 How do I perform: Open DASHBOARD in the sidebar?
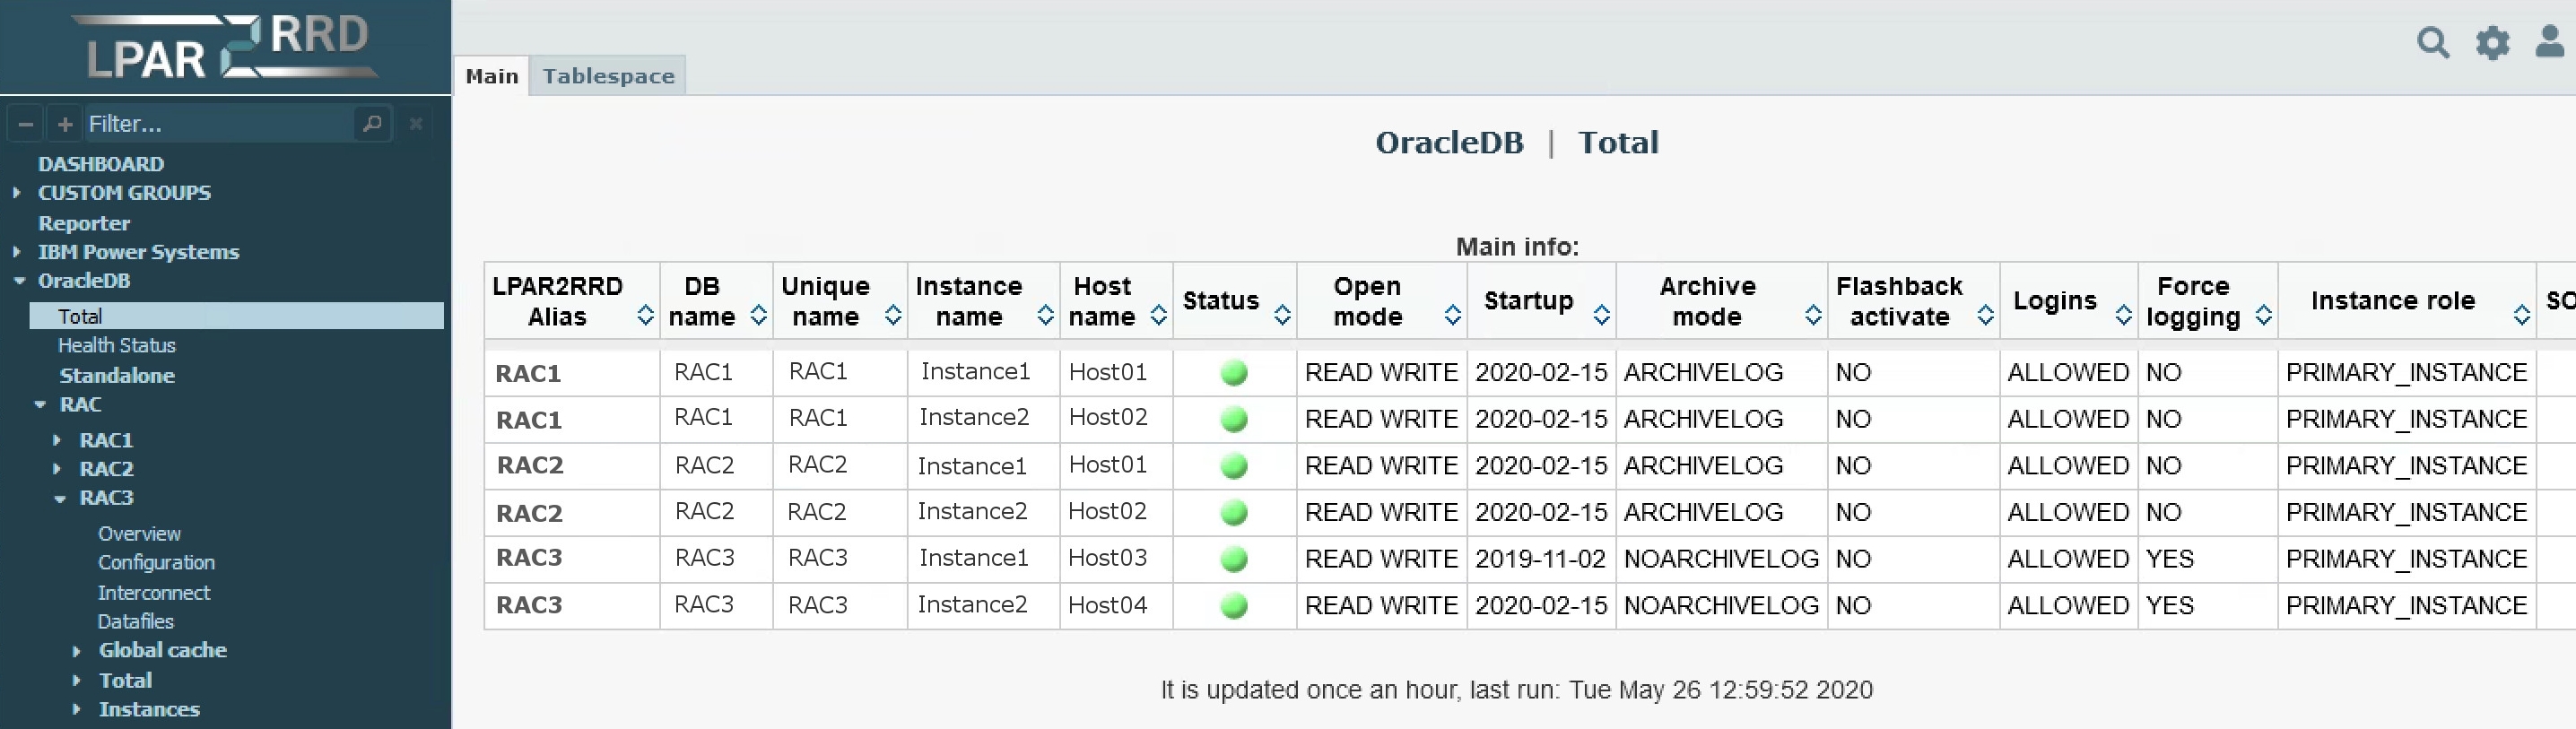[101, 164]
